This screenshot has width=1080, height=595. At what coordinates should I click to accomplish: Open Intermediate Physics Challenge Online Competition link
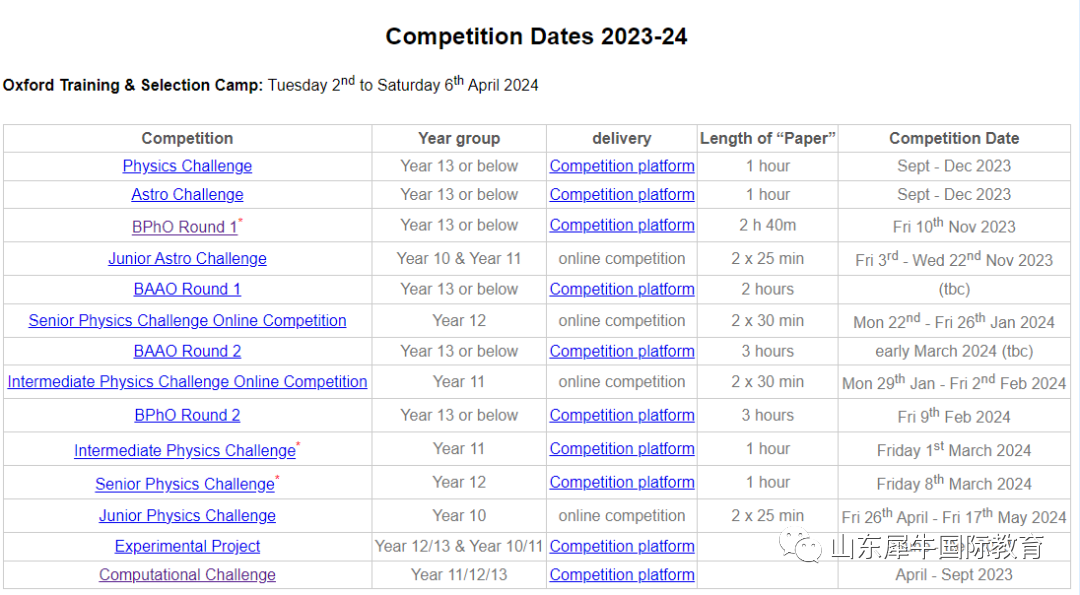pos(187,382)
